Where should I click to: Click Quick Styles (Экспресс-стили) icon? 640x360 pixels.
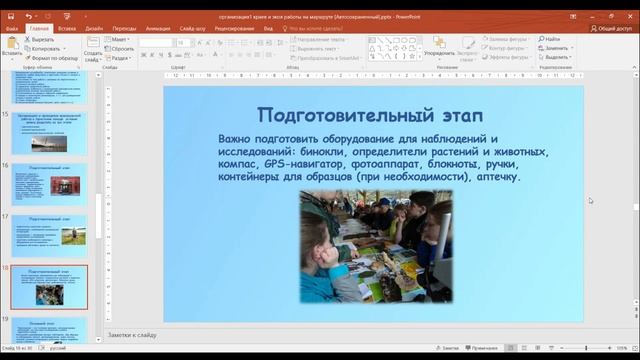tap(468, 42)
